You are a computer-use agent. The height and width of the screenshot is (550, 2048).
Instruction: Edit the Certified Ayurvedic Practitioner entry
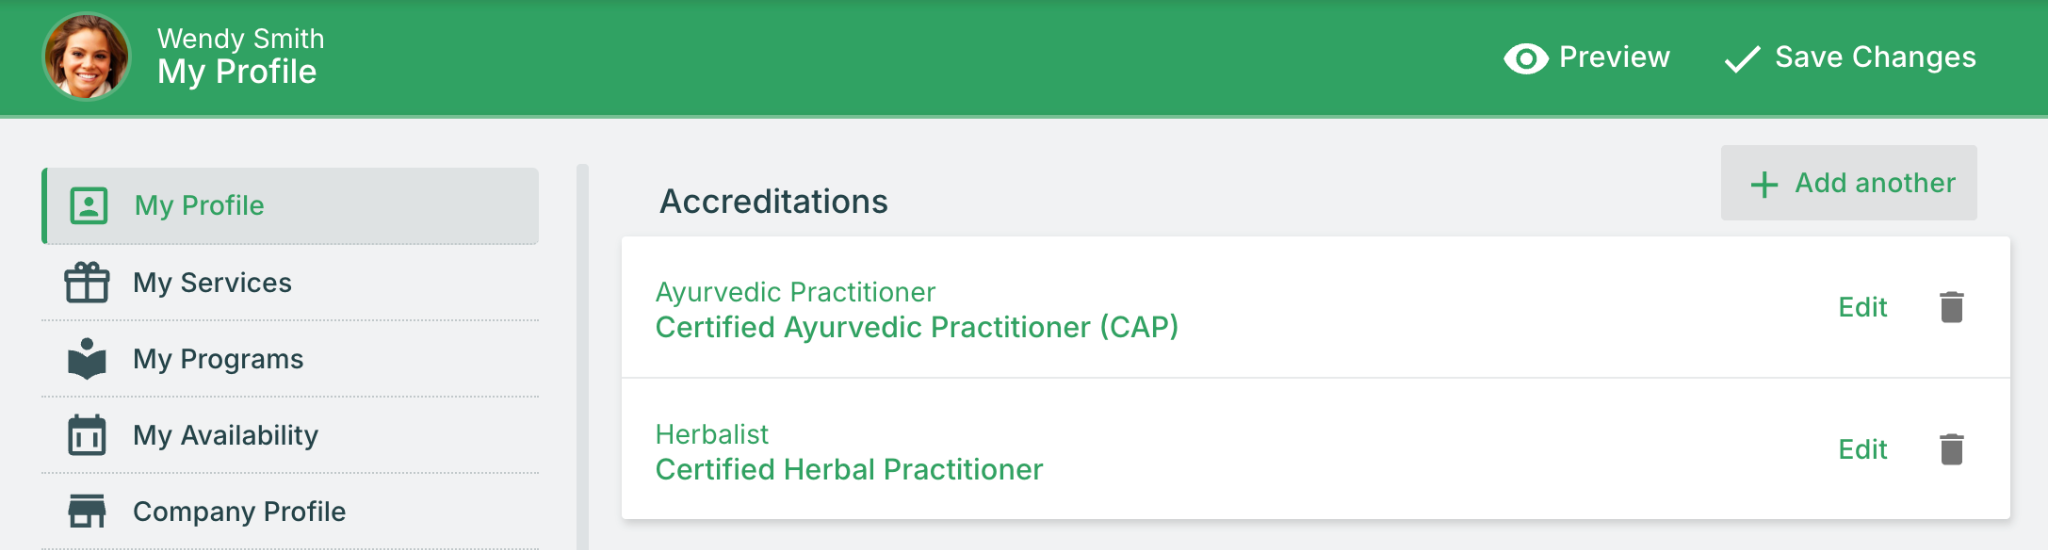click(x=1862, y=307)
